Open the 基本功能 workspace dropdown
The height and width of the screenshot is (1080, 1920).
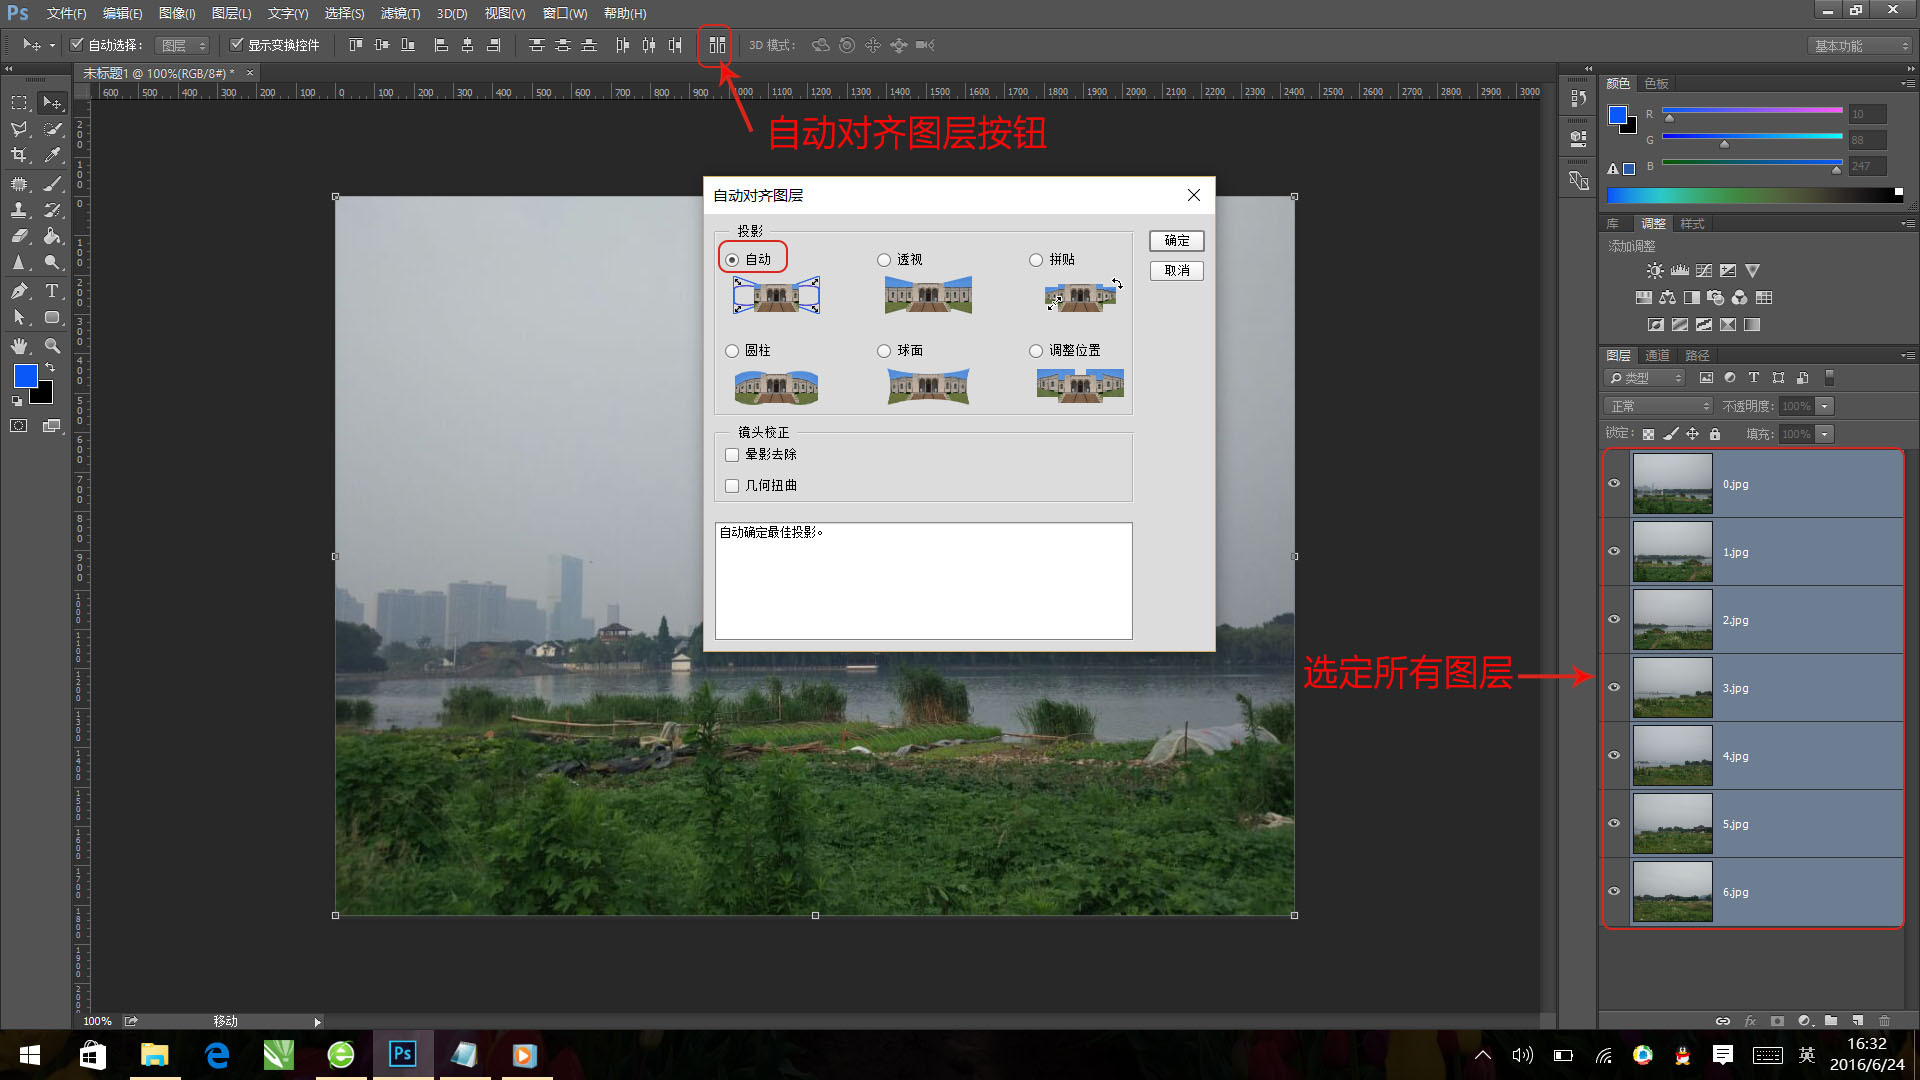[1860, 46]
